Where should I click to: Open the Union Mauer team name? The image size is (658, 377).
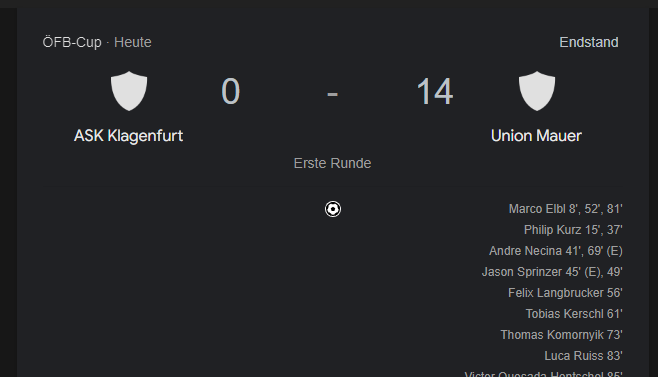point(536,136)
